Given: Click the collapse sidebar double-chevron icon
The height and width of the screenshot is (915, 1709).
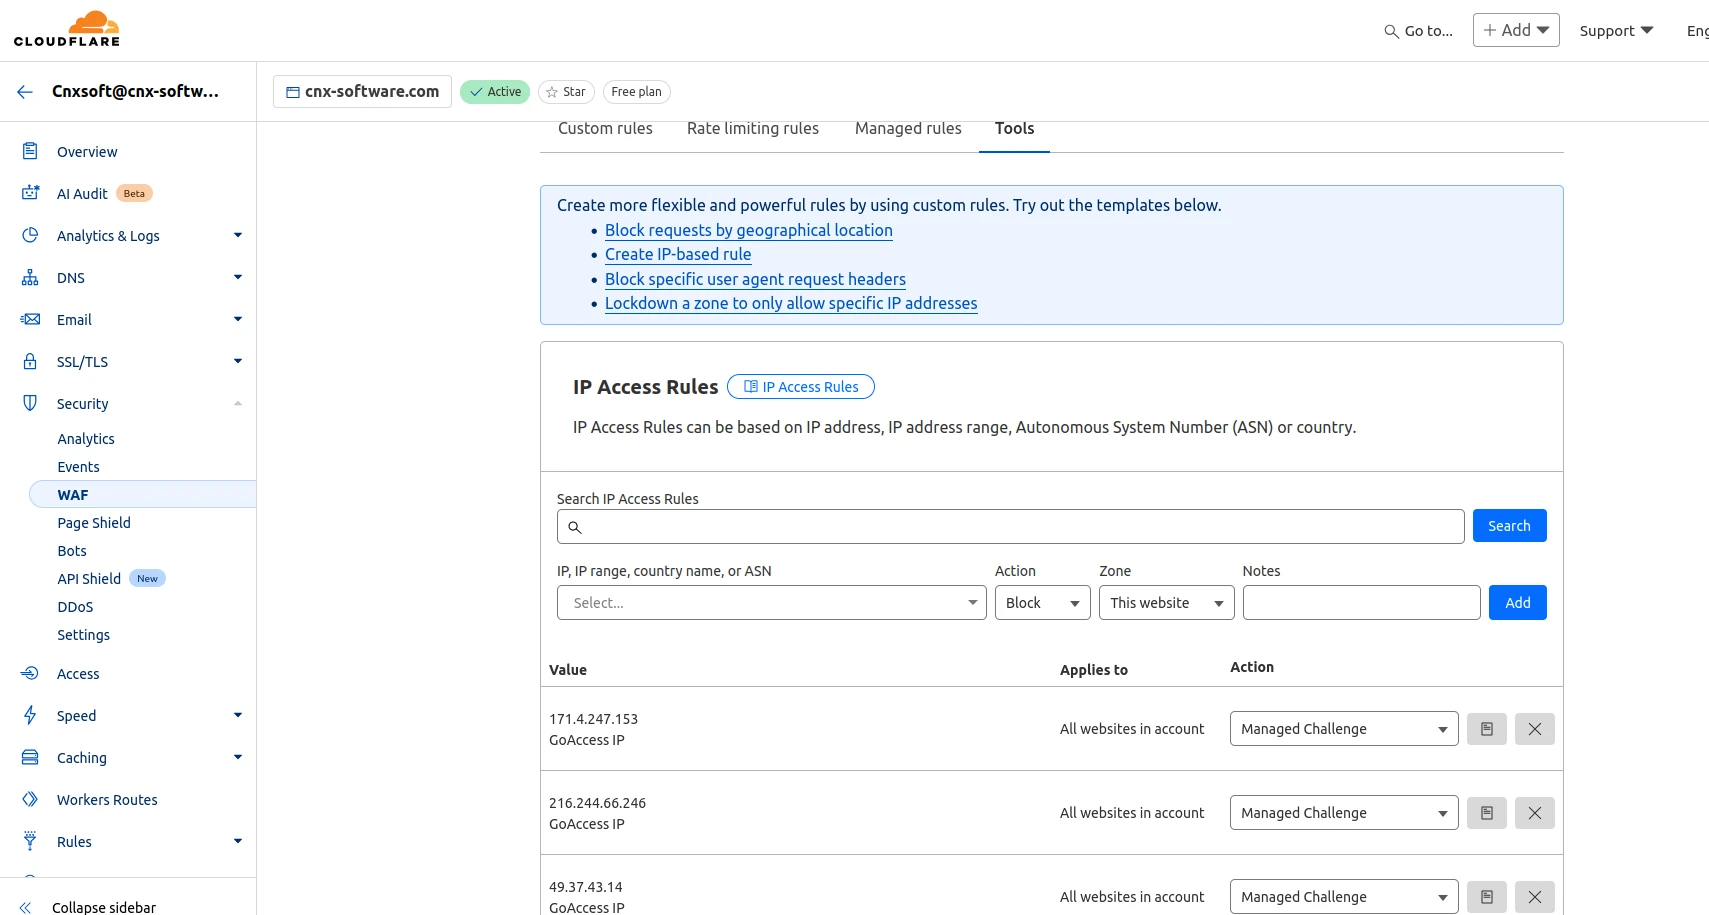Looking at the screenshot, I should click(26, 907).
